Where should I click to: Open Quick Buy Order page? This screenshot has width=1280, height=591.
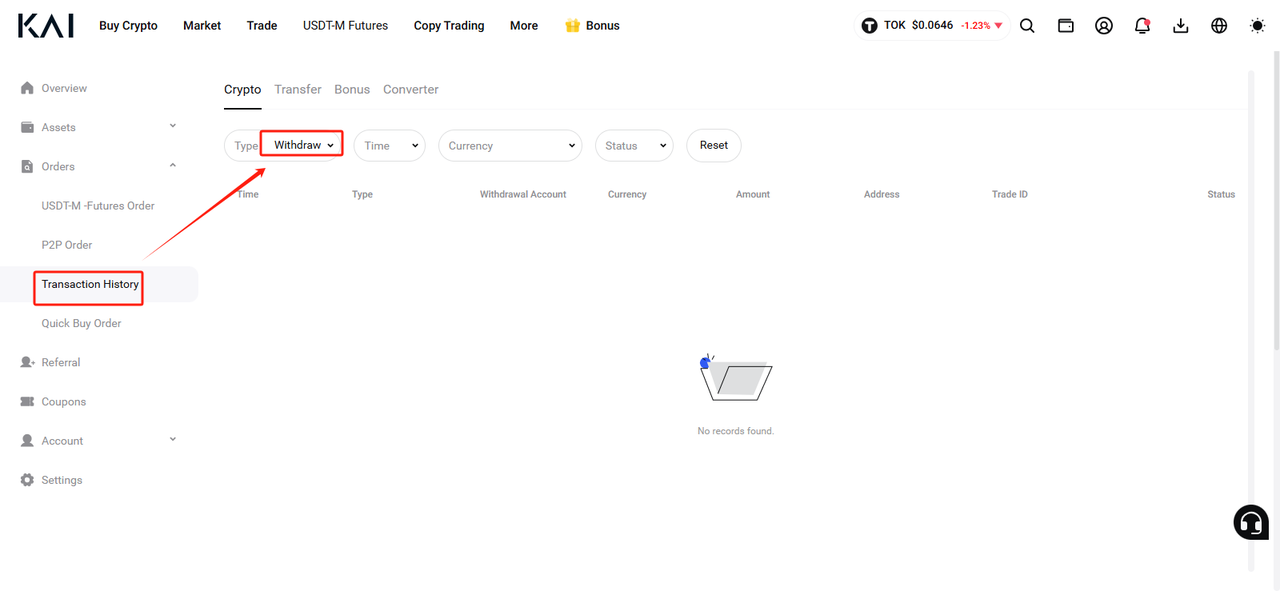pos(81,323)
